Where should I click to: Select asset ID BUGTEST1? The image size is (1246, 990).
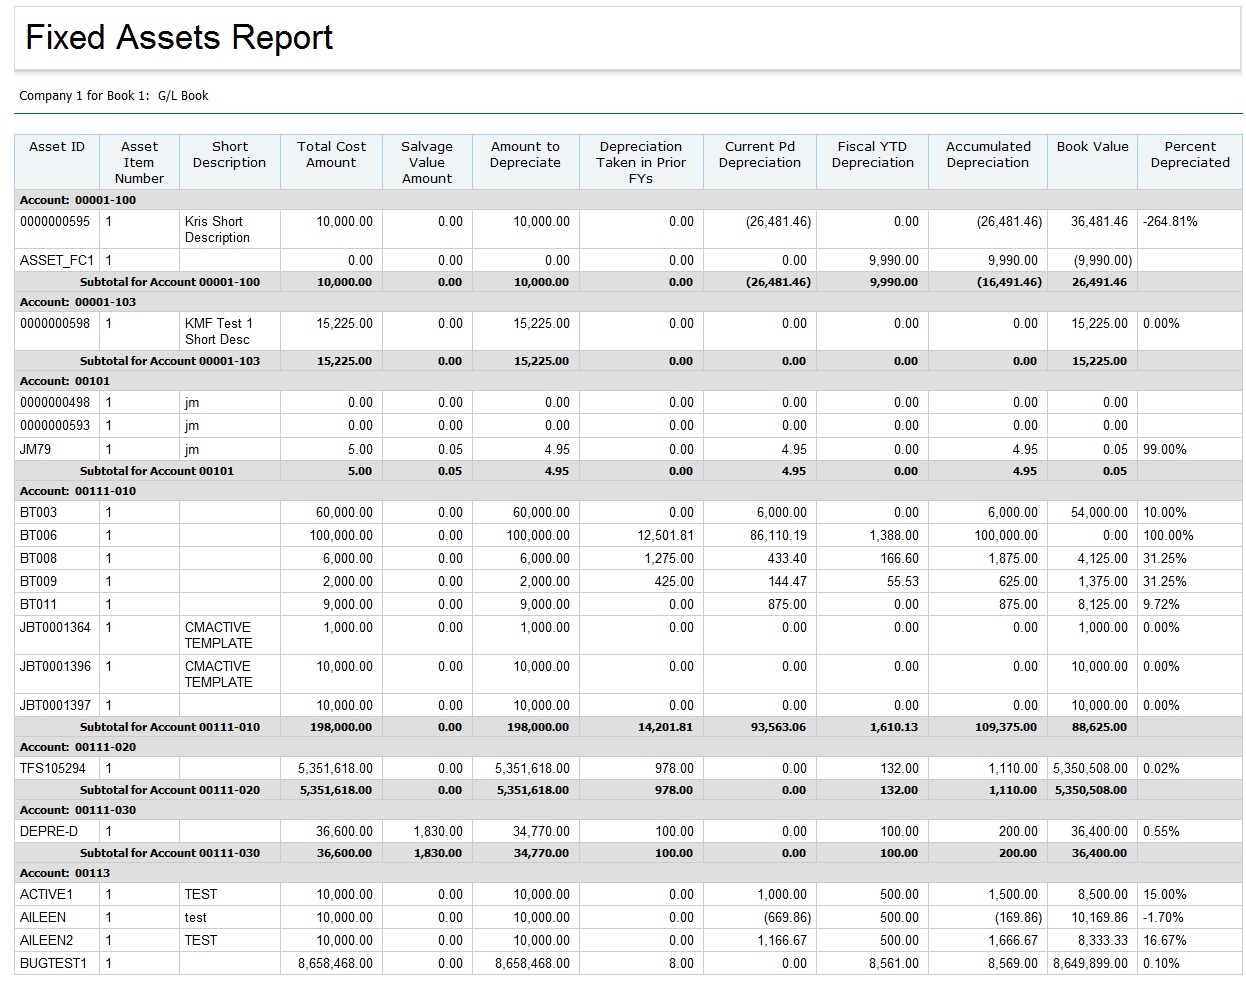pyautogui.click(x=54, y=964)
